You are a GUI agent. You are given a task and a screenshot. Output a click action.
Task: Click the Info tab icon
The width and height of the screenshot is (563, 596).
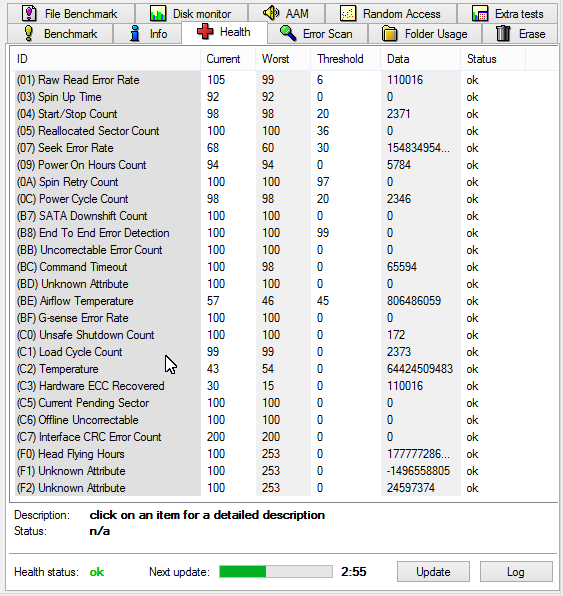click(135, 33)
